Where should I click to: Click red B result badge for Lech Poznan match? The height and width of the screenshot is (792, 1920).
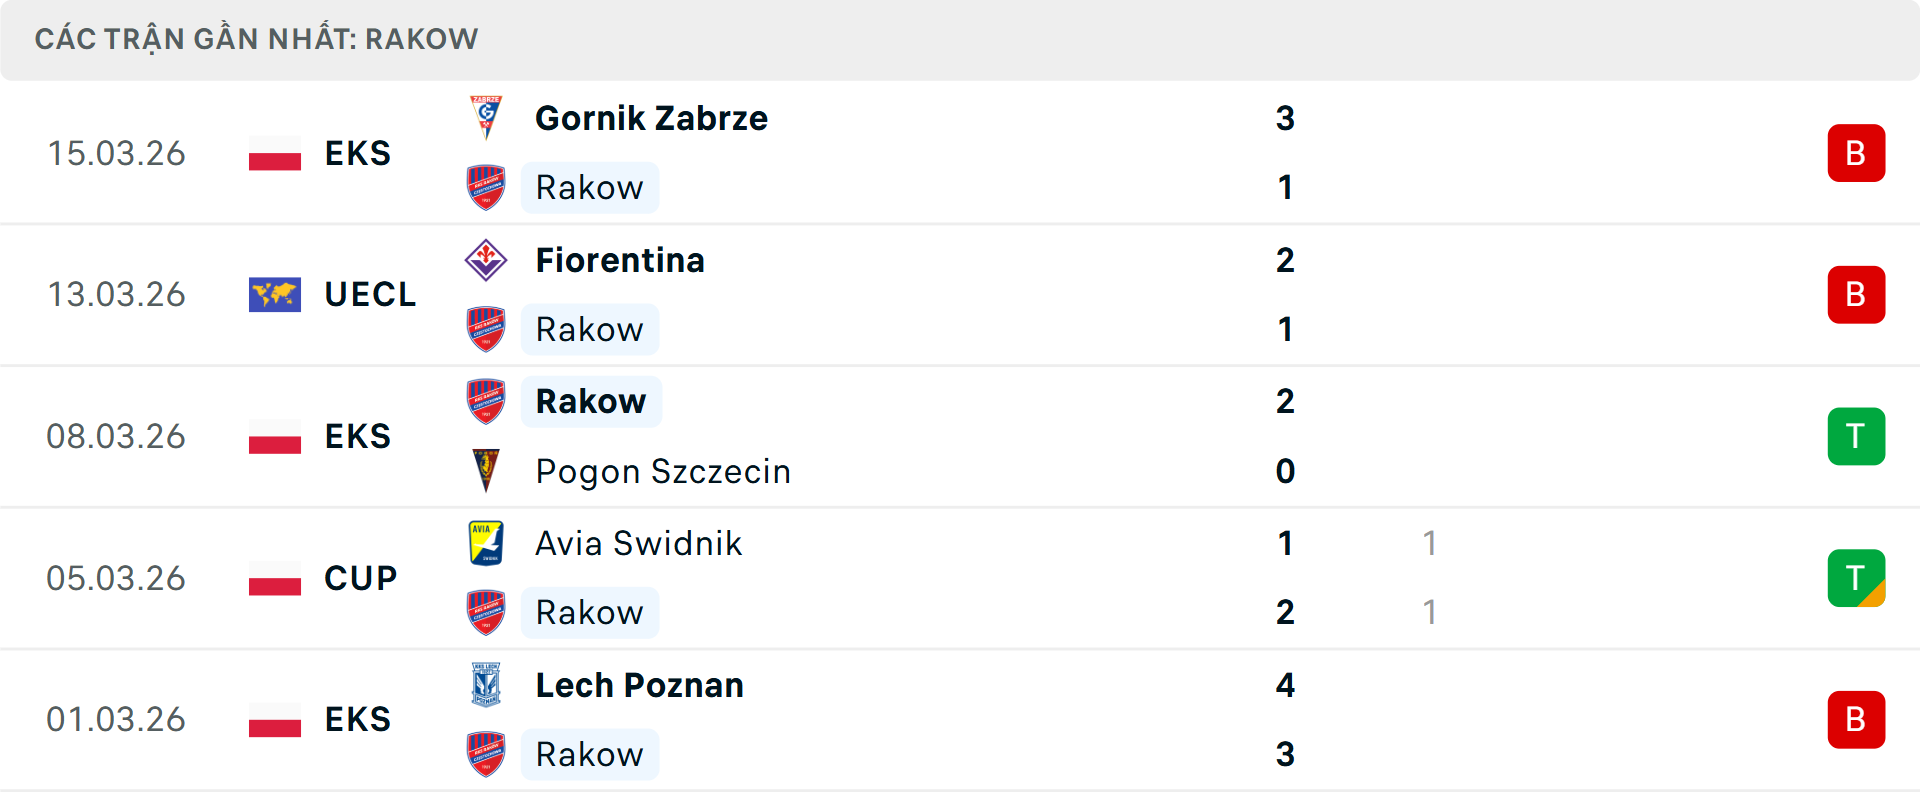1856,720
